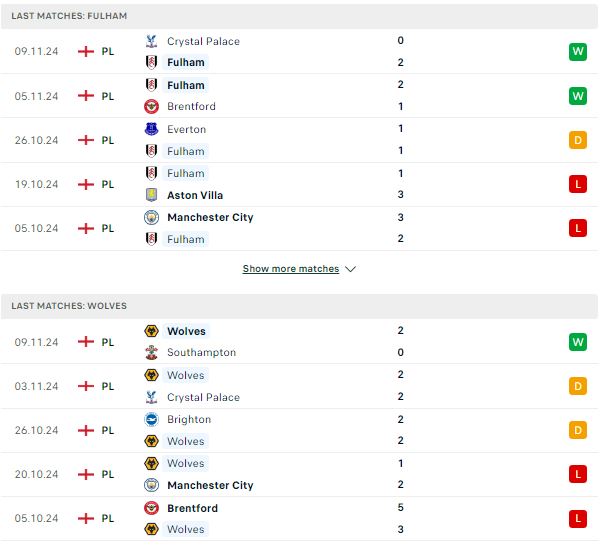Click the Crystal Palace crest in Fulham's matches

tap(151, 41)
